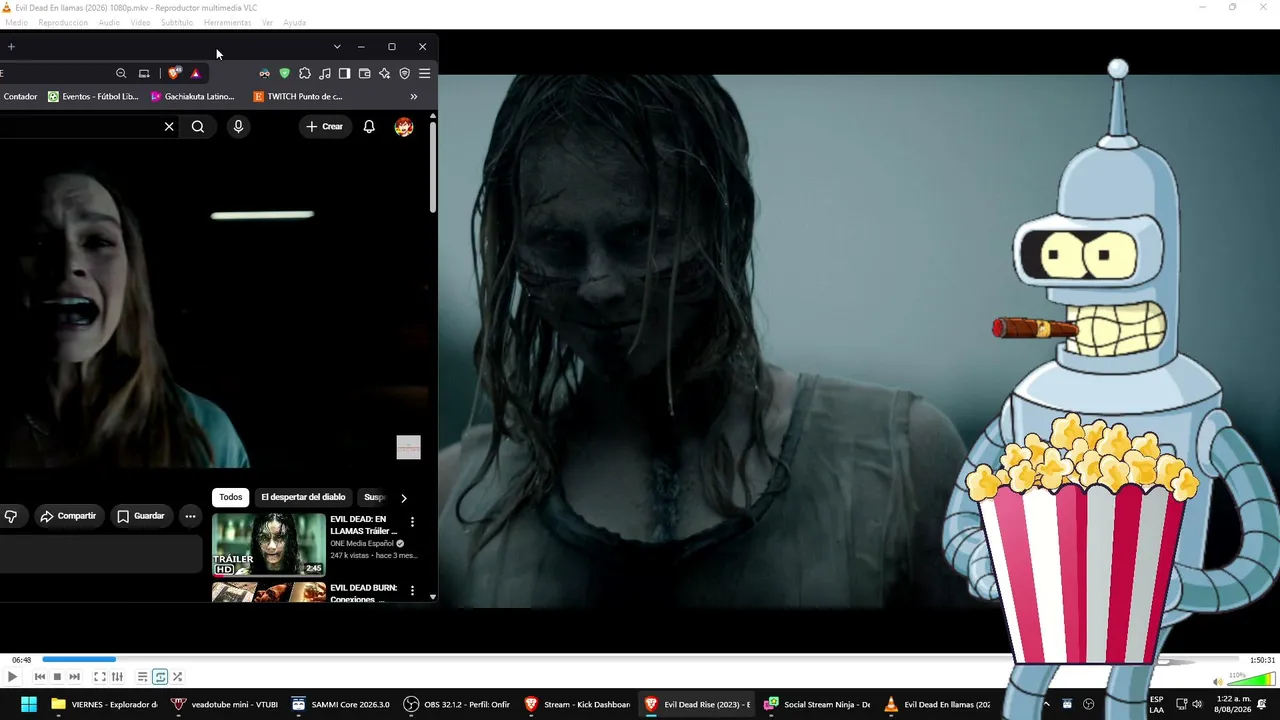This screenshot has height=720, width=1280.
Task: Open the Contador bookmark
Action: pos(20,97)
